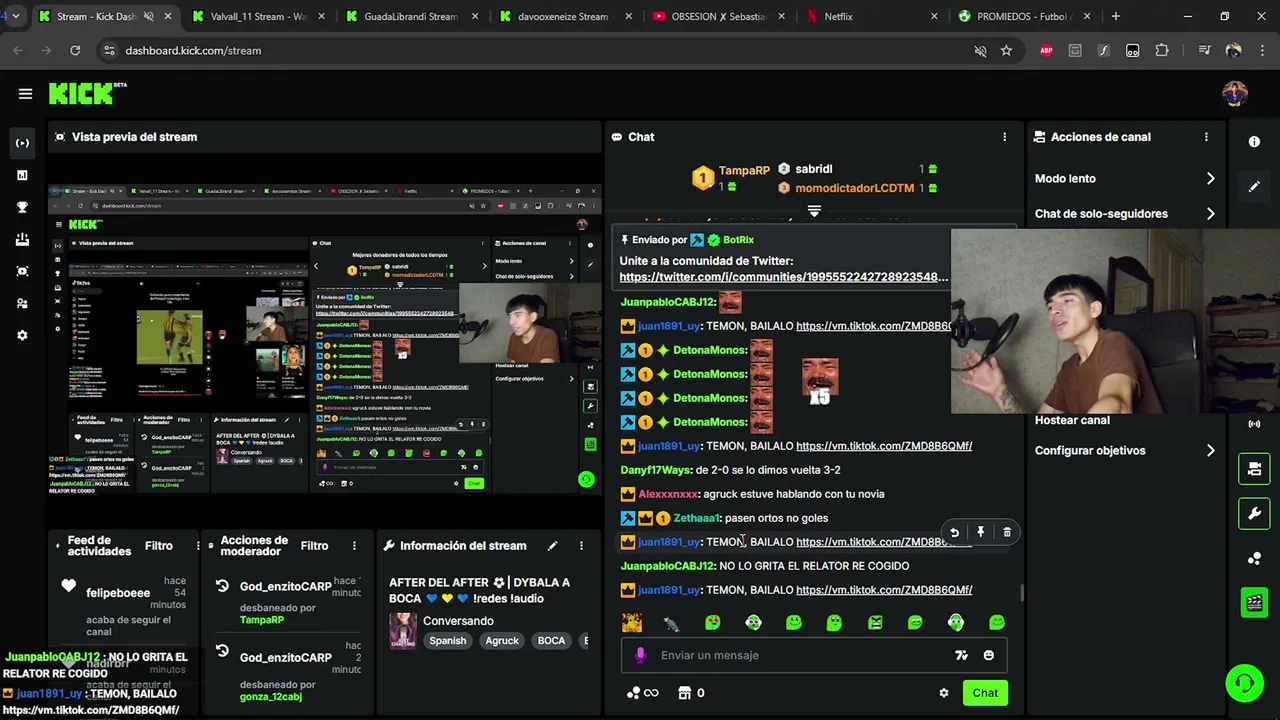Click Filtro in Acciones de moderador

tap(314, 546)
